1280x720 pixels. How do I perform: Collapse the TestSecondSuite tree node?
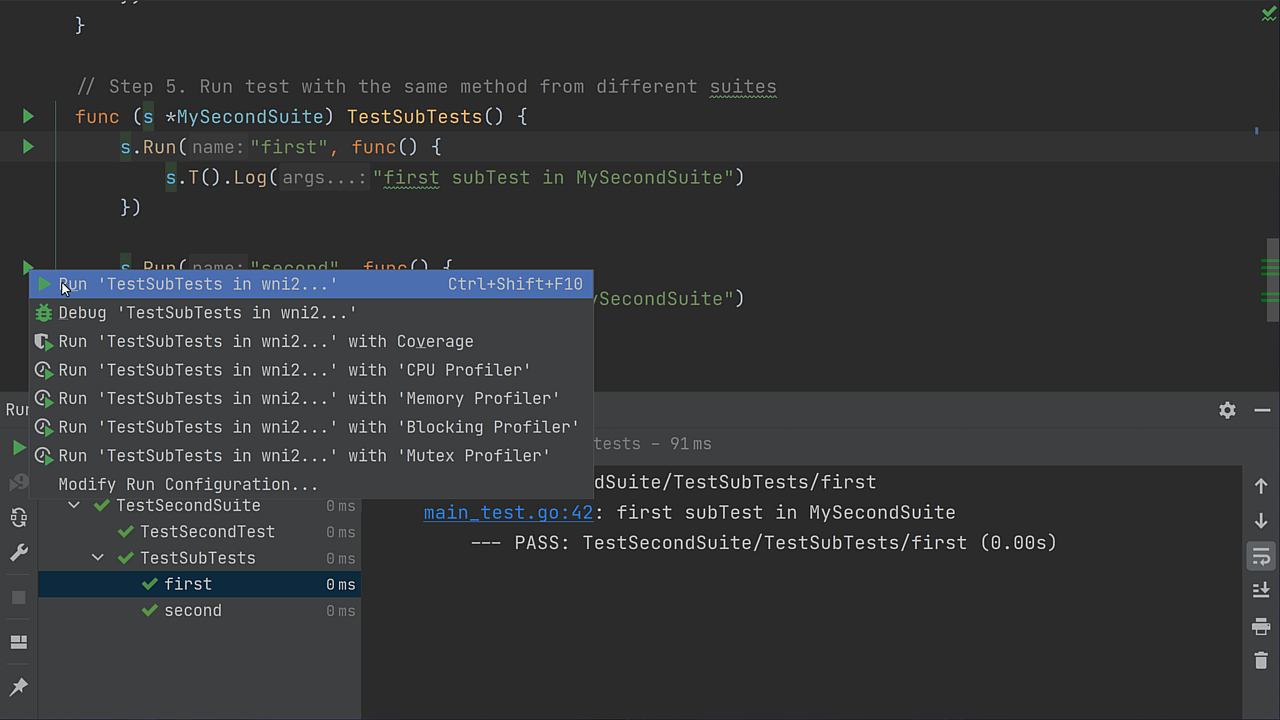pyautogui.click(x=74, y=506)
